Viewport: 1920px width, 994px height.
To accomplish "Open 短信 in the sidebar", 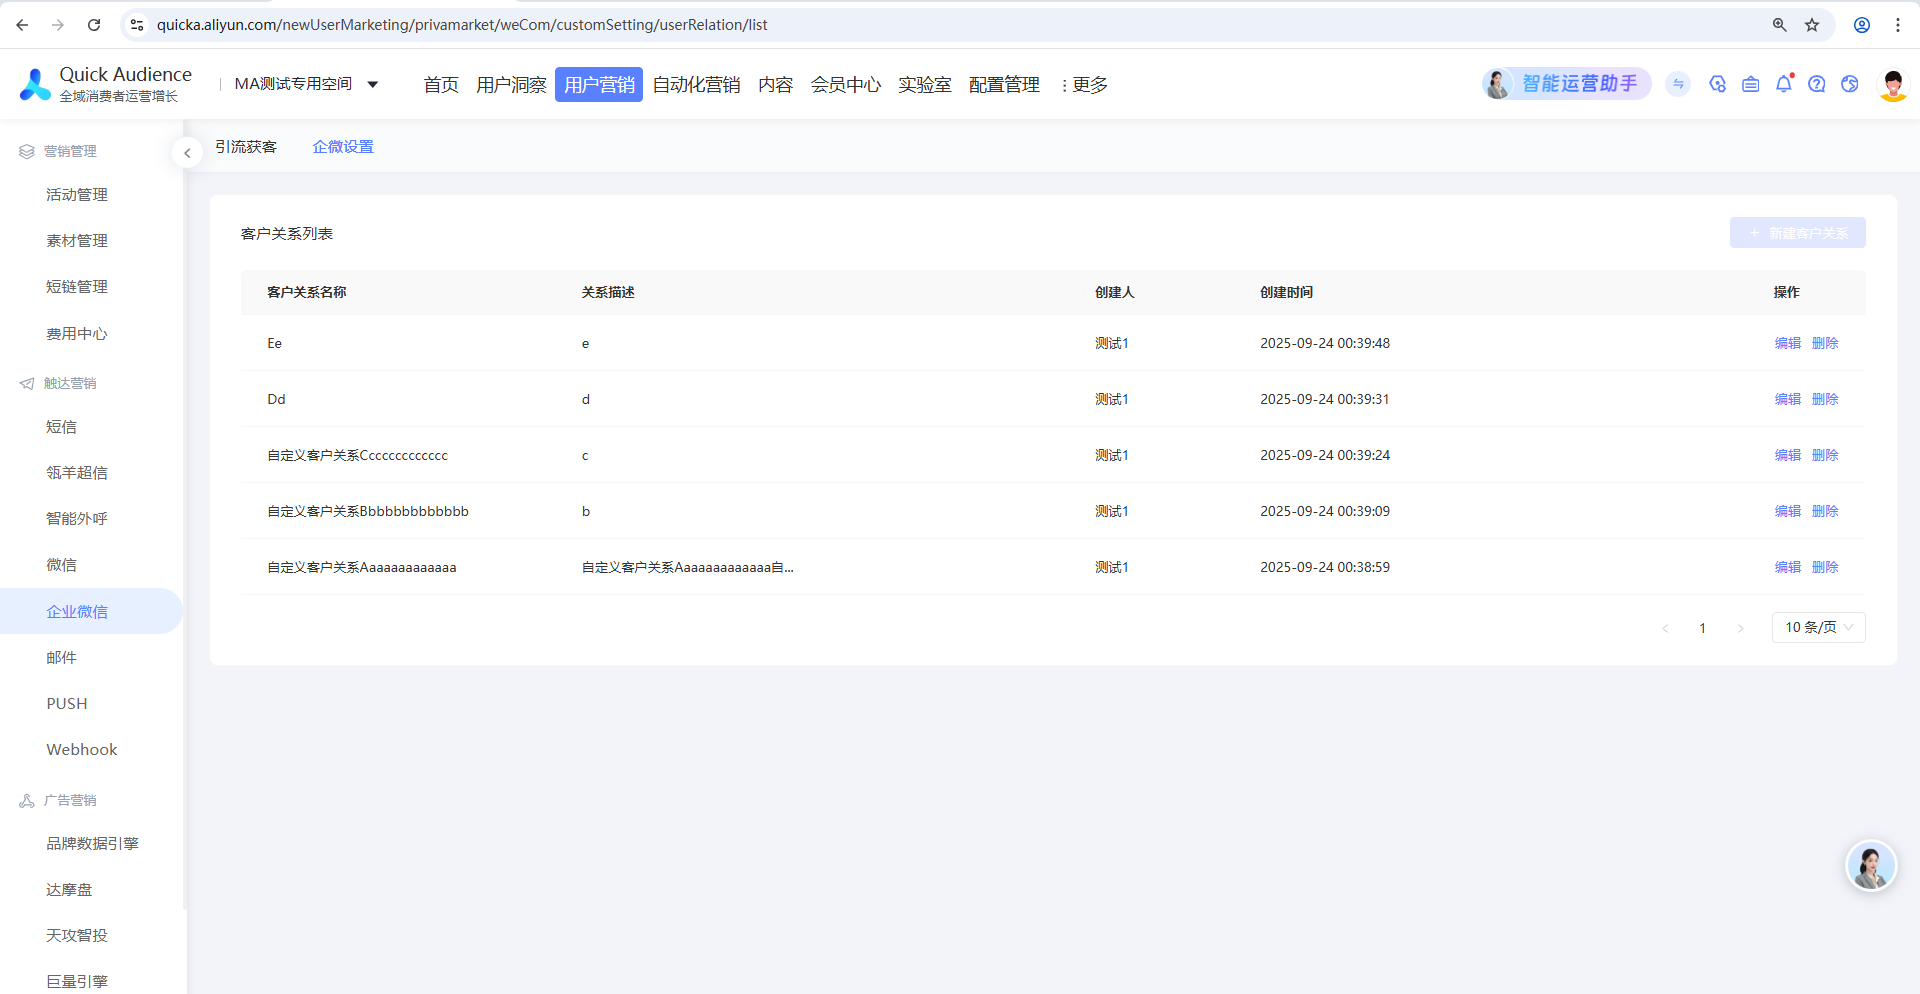I will click(x=61, y=427).
